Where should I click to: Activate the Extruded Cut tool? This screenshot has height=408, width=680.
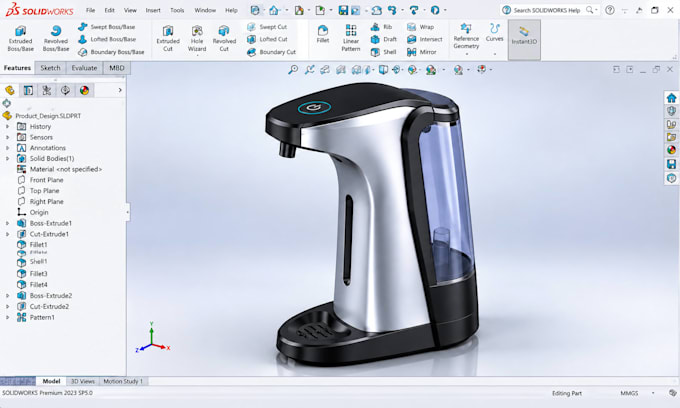pos(168,38)
